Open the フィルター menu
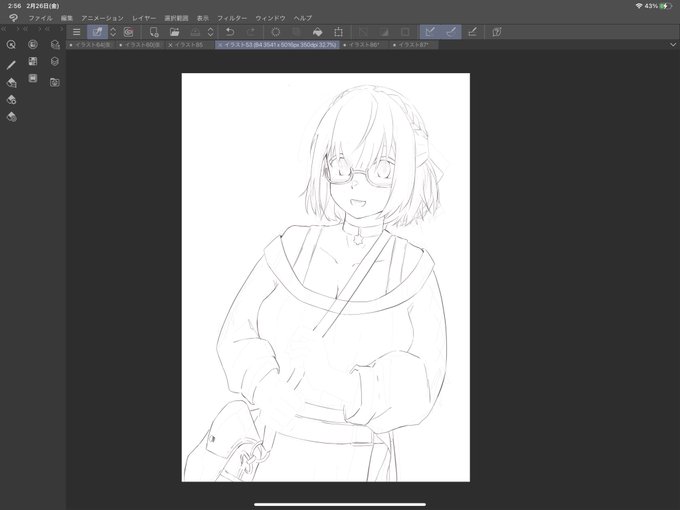Viewport: 680px width, 510px height. pyautogui.click(x=232, y=18)
